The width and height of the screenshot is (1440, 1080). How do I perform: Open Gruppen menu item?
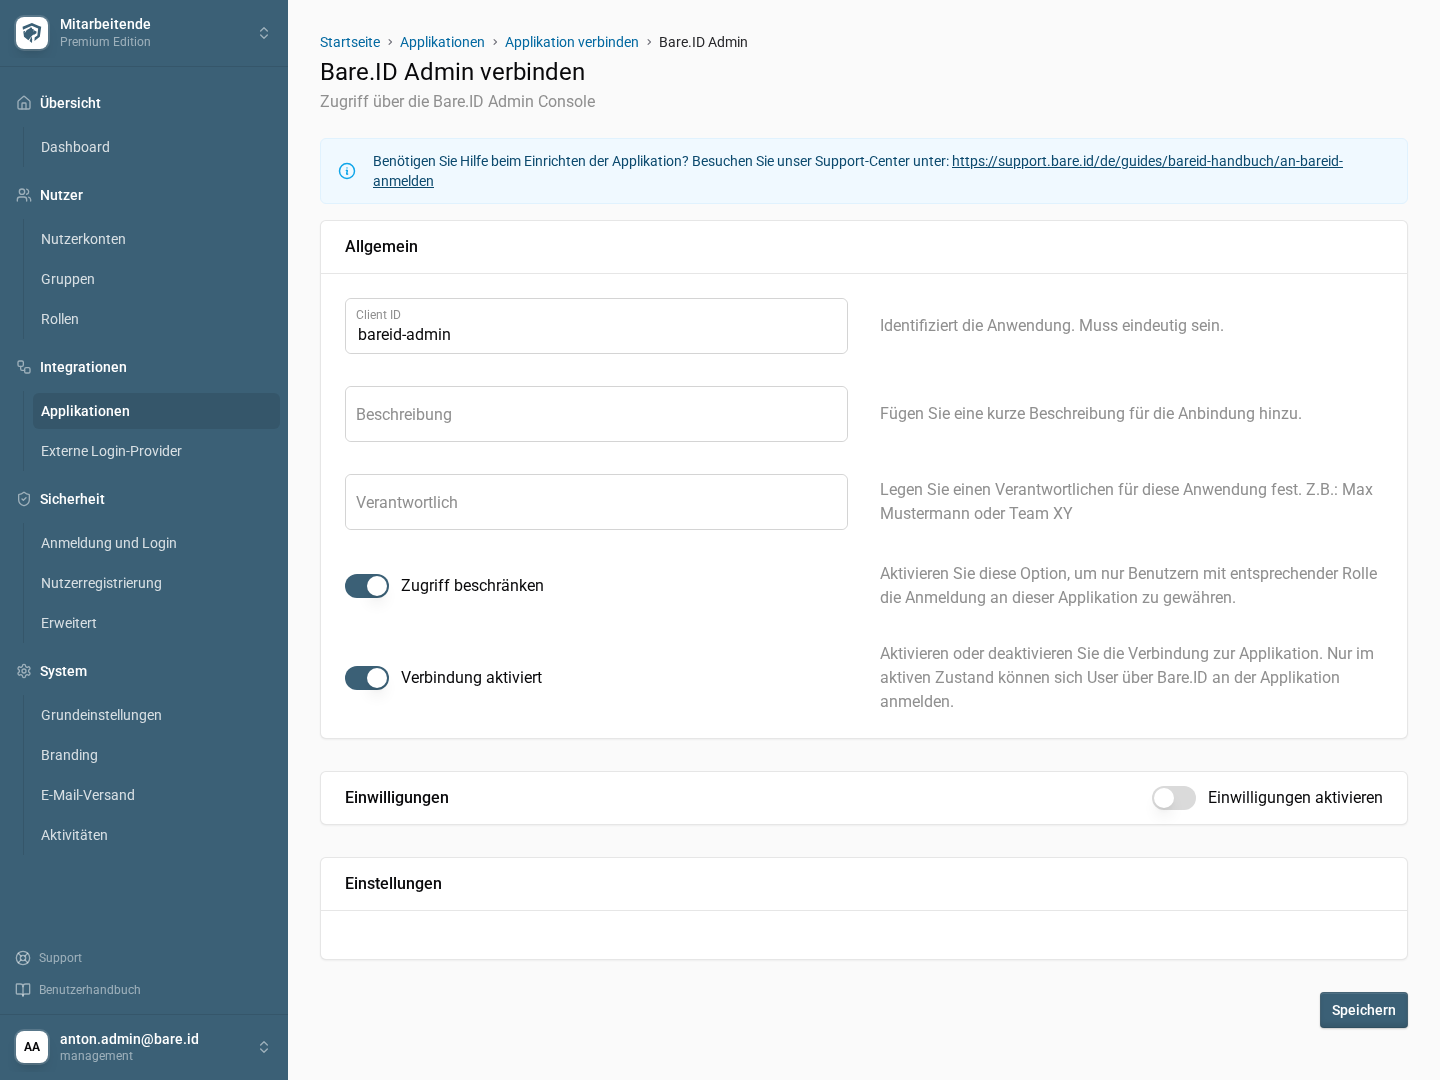156,279
